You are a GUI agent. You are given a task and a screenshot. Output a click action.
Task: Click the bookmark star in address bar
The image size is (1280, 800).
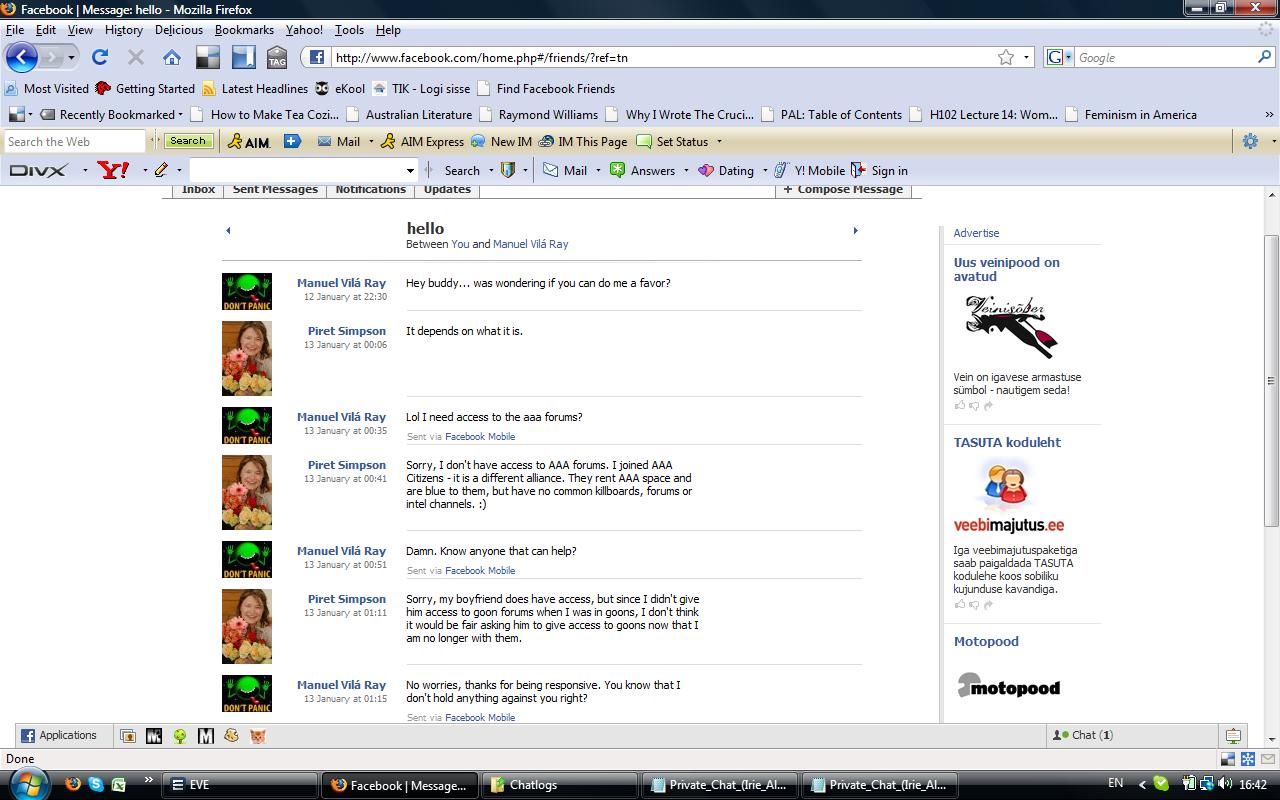pyautogui.click(x=1006, y=57)
